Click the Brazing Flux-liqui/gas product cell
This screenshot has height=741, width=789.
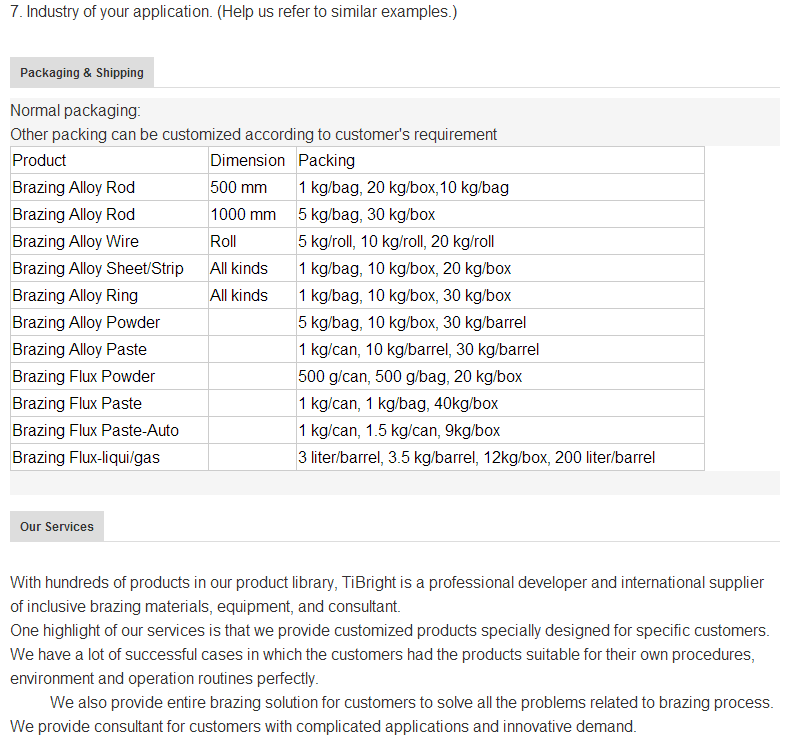[x=109, y=457]
